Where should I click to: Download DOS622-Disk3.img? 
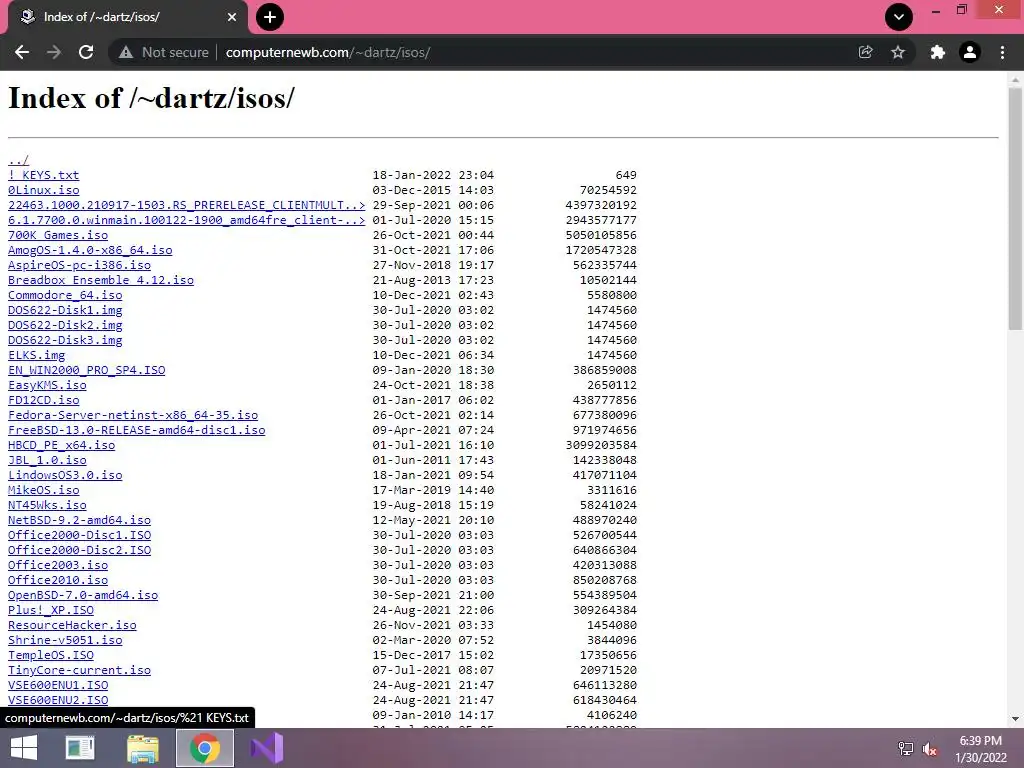(x=65, y=340)
